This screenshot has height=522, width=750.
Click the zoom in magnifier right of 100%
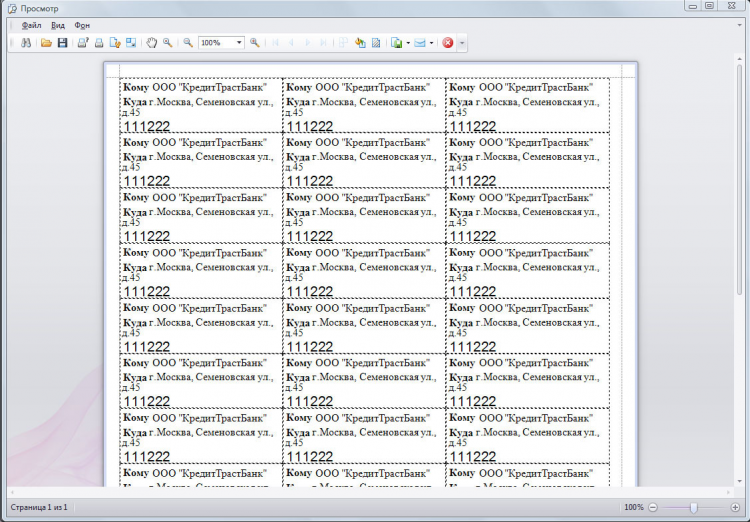[x=255, y=43]
